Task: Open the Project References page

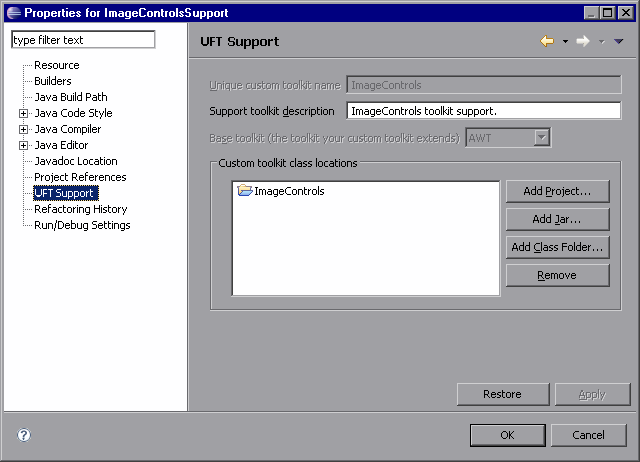Action: pyautogui.click(x=80, y=177)
